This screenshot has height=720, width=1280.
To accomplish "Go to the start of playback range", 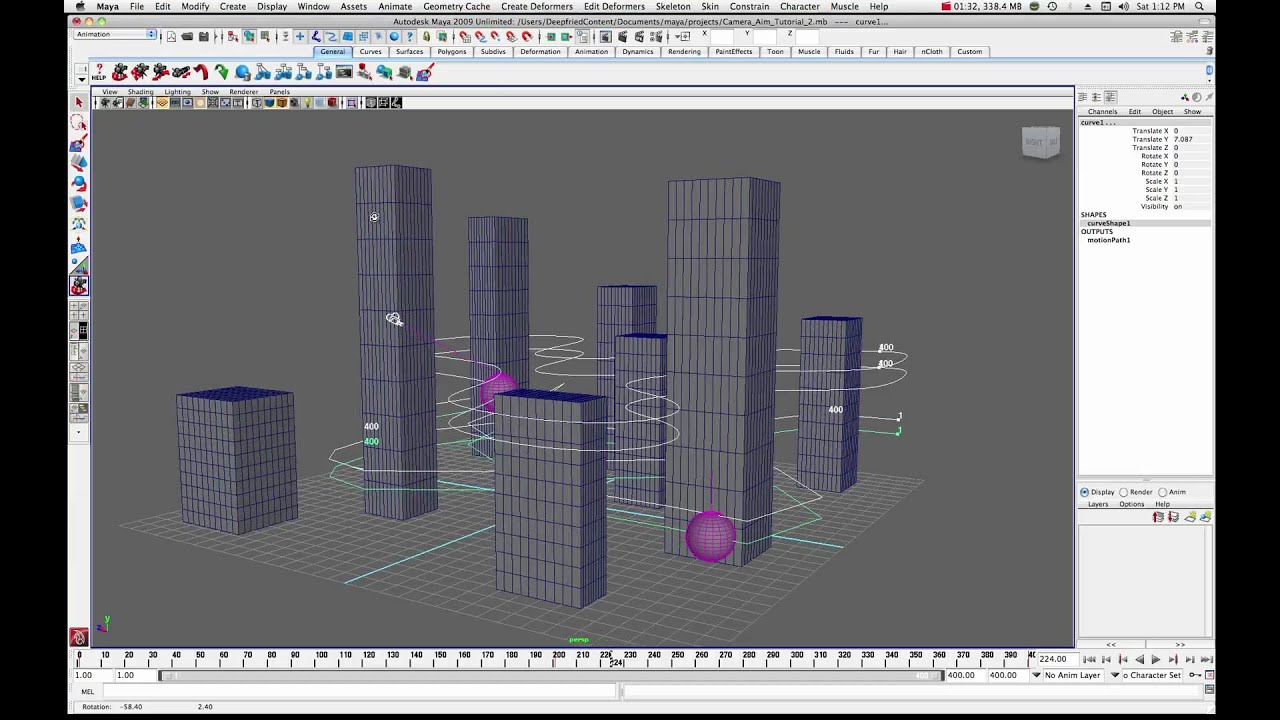I will coord(1089,660).
